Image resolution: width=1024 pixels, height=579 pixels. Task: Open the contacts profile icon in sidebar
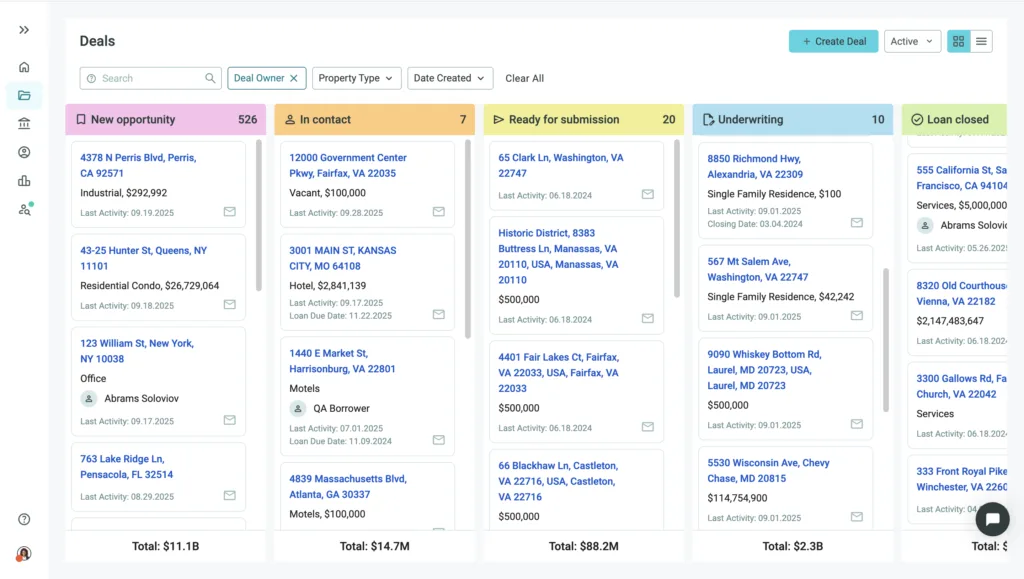click(x=22, y=151)
